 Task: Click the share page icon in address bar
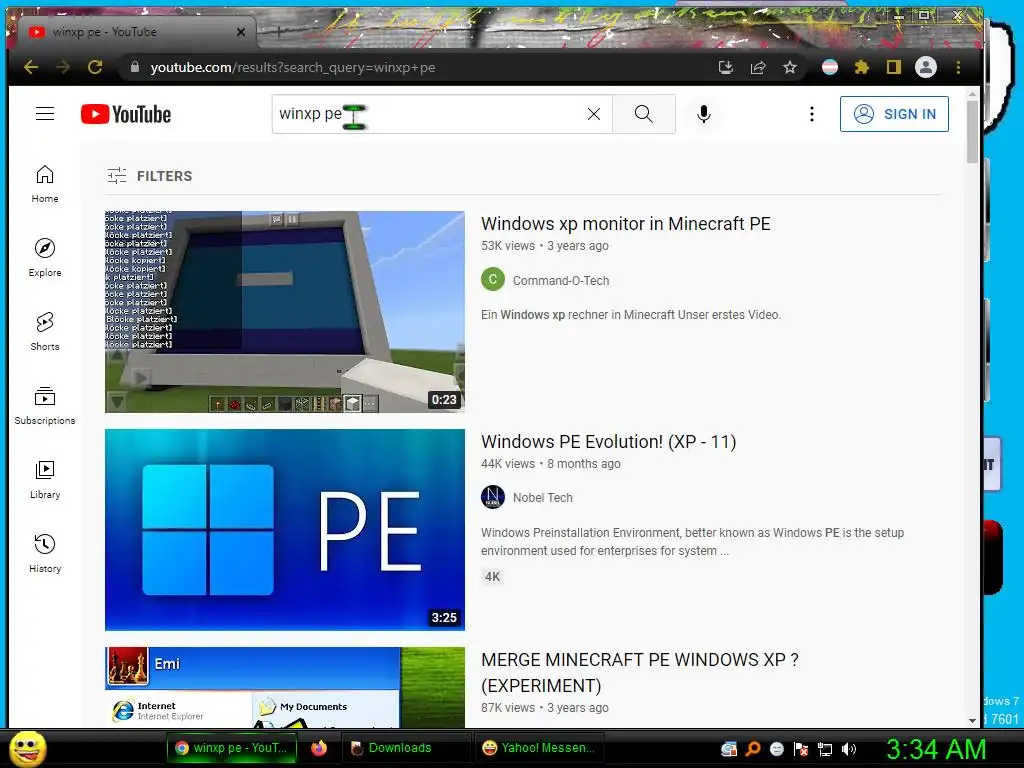758,67
